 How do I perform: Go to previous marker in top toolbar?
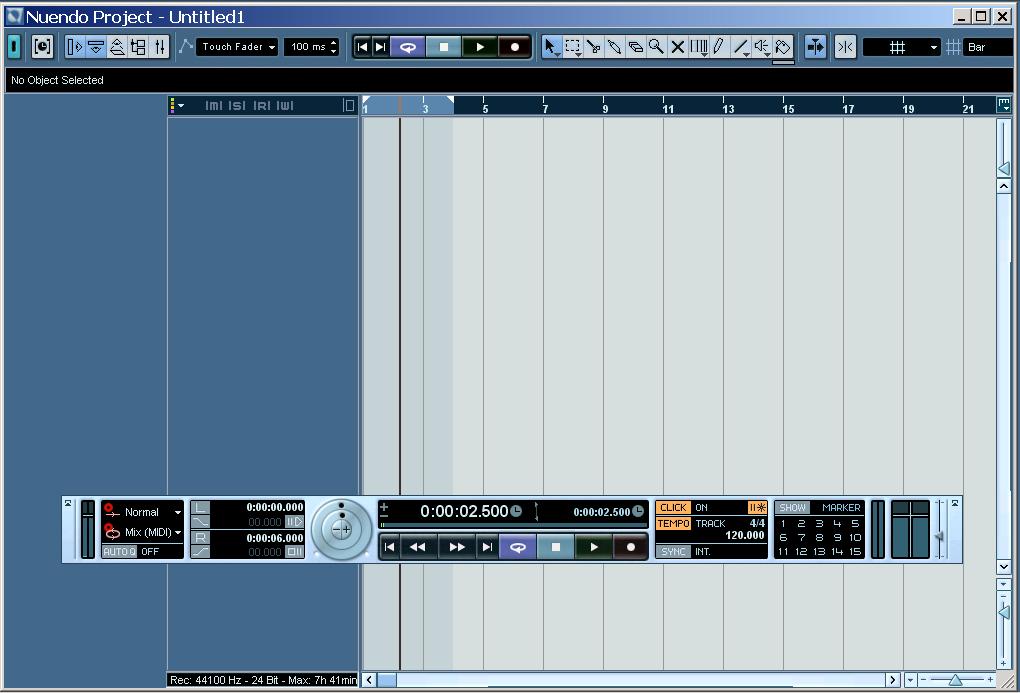(x=362, y=47)
